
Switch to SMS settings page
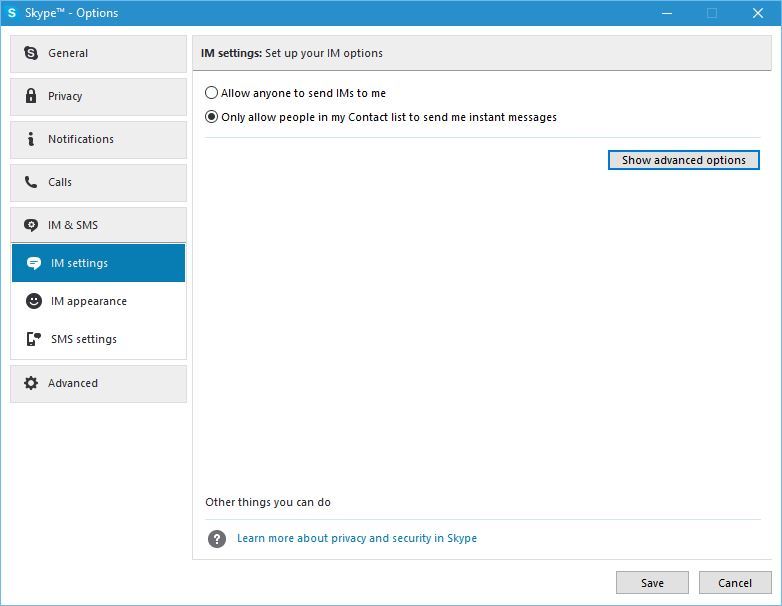tap(99, 339)
